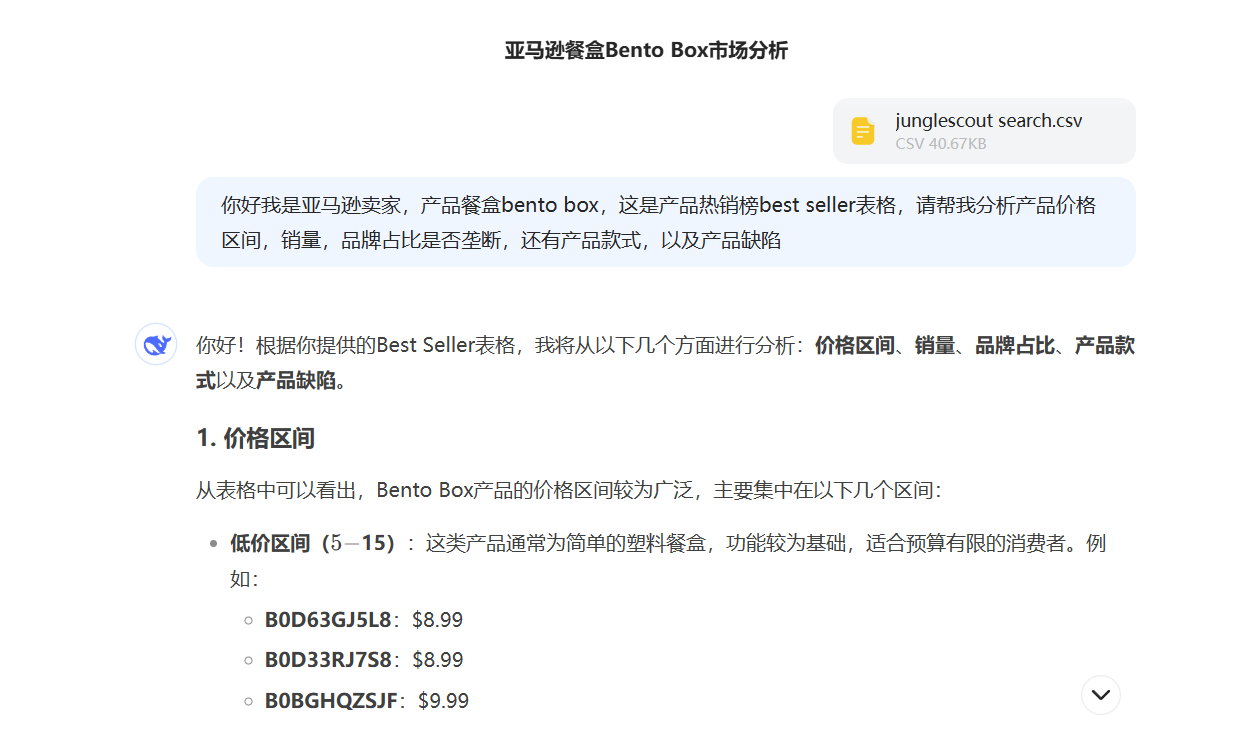Click the file size label CSV 40.67KB

pos(941,144)
